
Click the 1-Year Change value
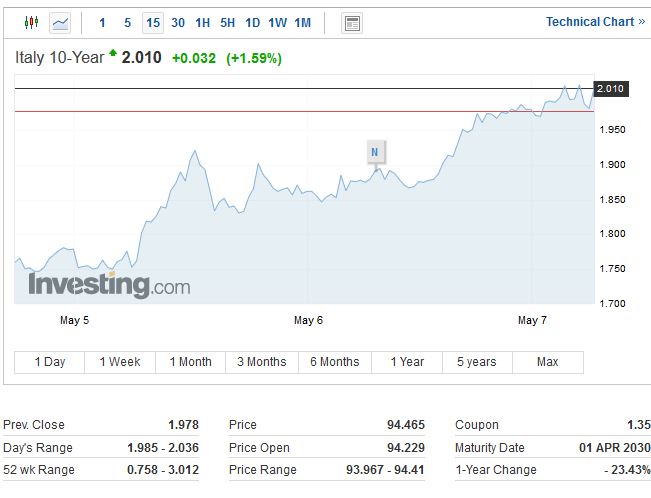tap(627, 470)
